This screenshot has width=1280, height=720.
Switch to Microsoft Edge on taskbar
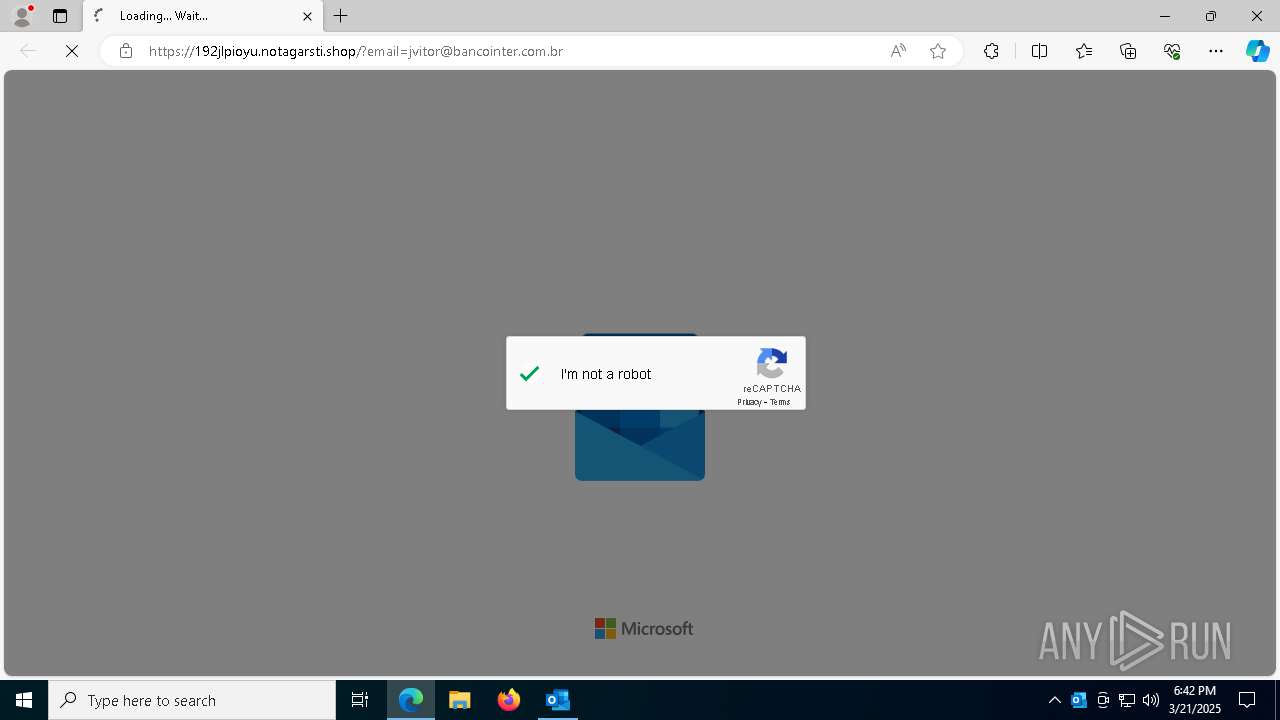tap(411, 700)
